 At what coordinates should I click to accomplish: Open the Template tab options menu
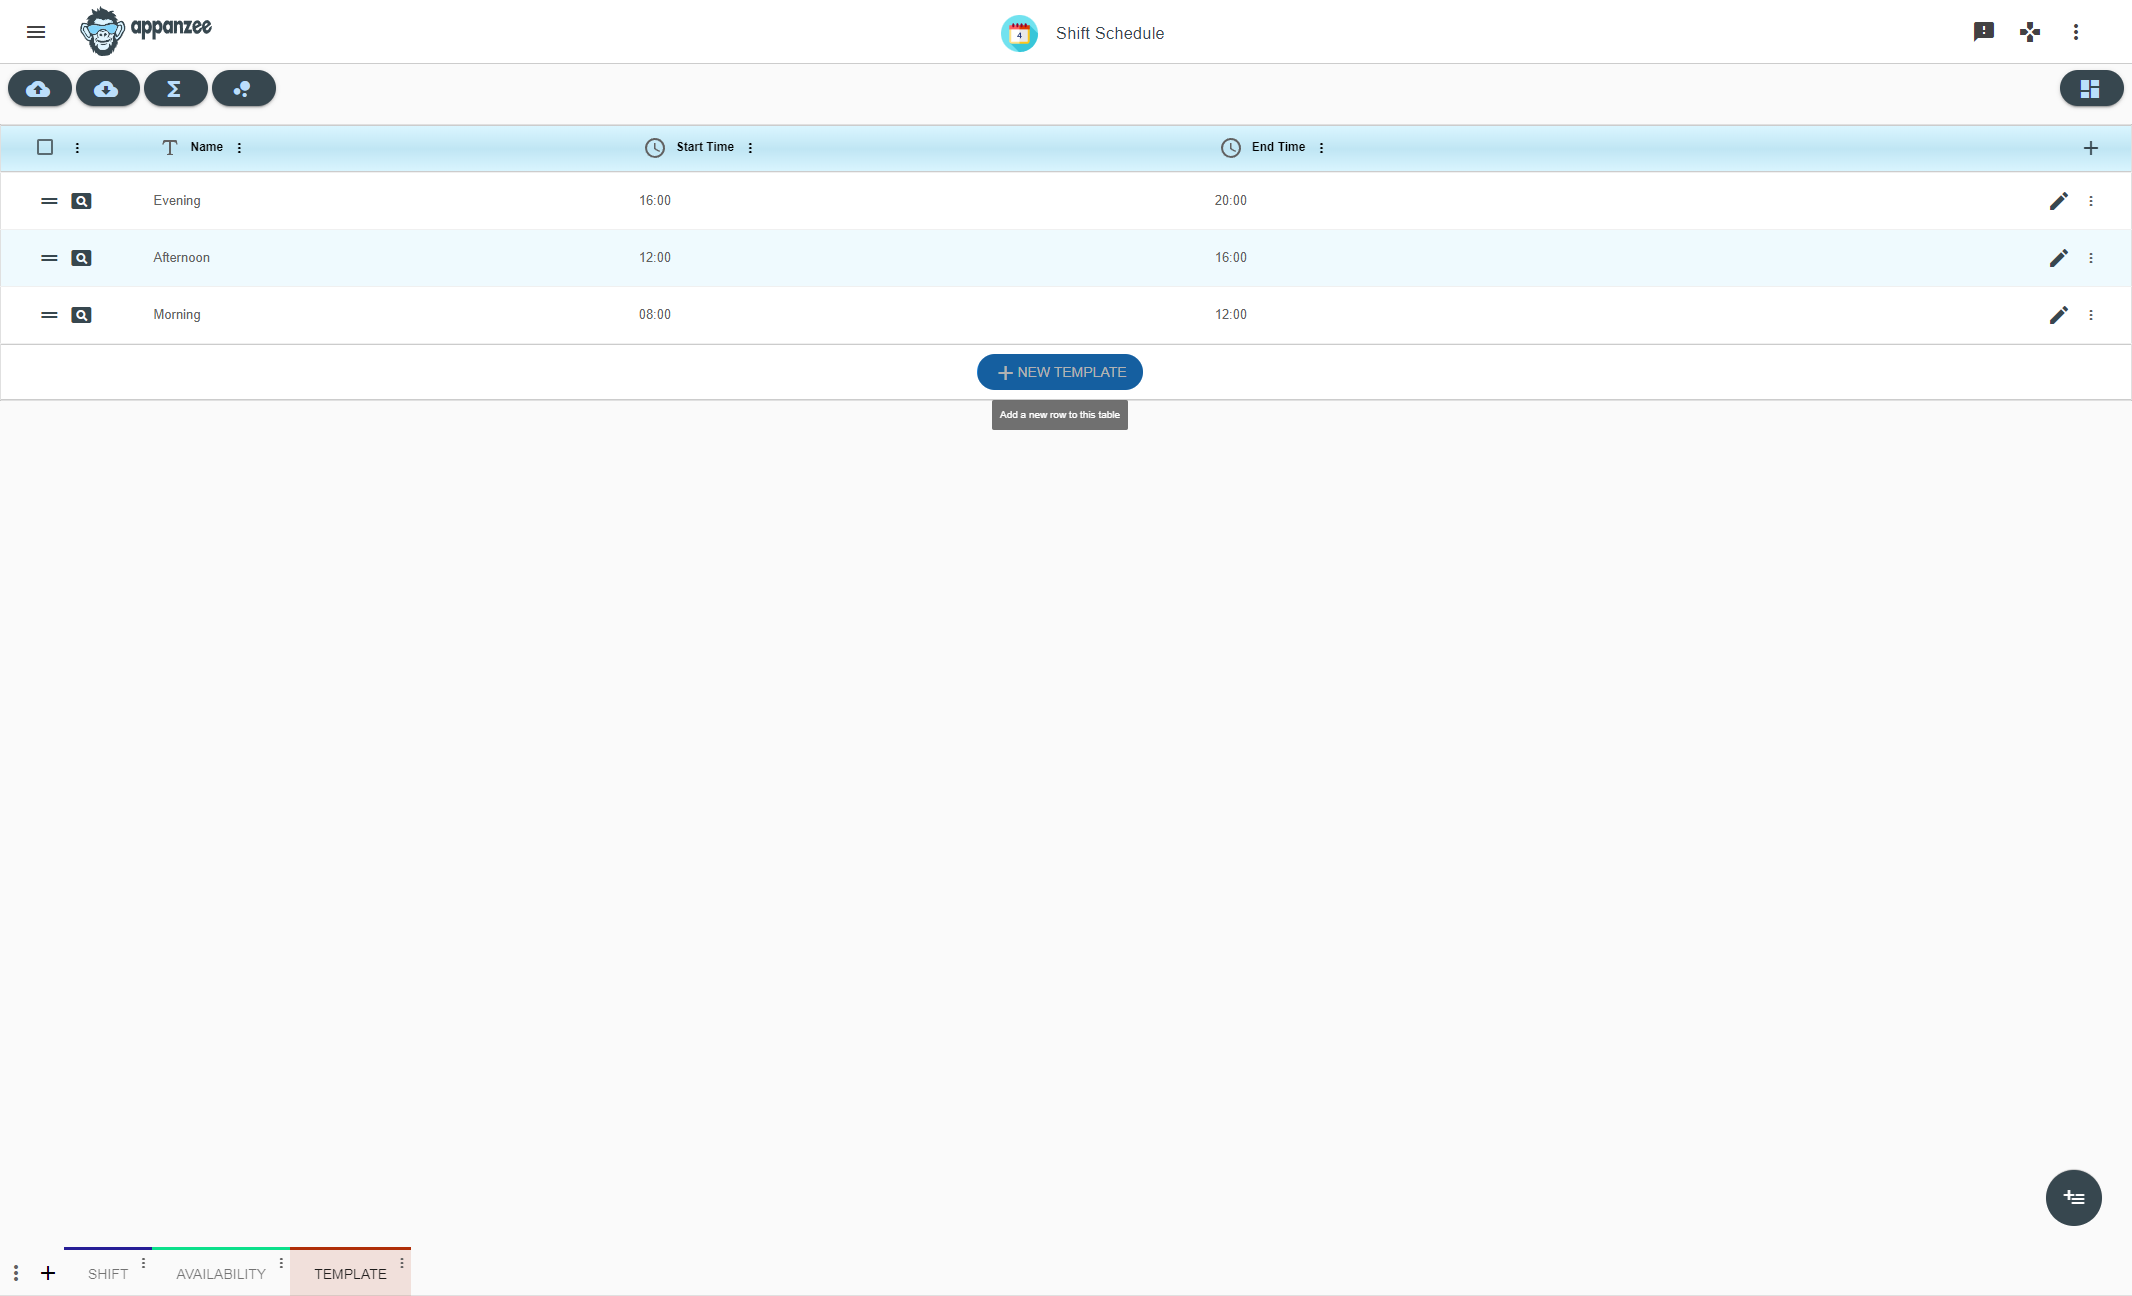pos(402,1263)
